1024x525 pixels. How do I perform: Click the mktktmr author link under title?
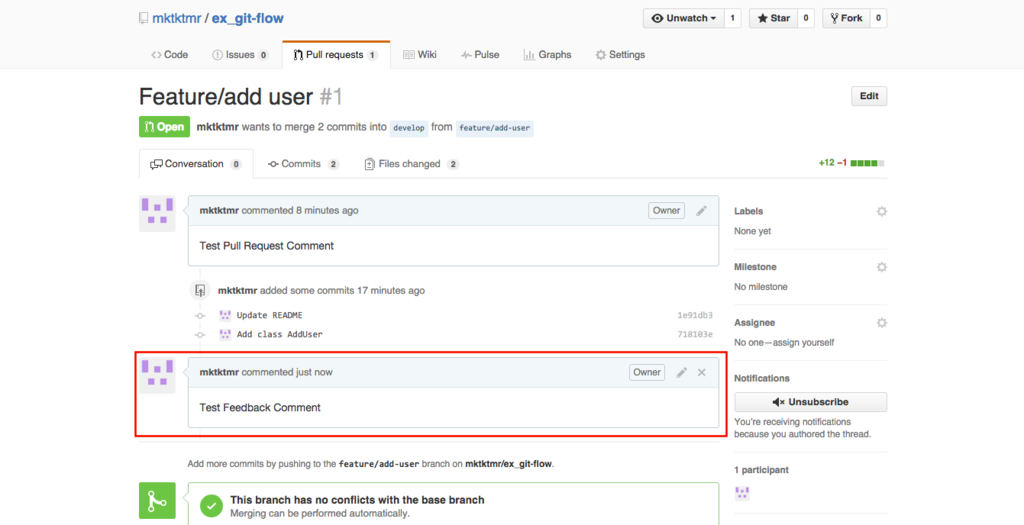[x=218, y=127]
